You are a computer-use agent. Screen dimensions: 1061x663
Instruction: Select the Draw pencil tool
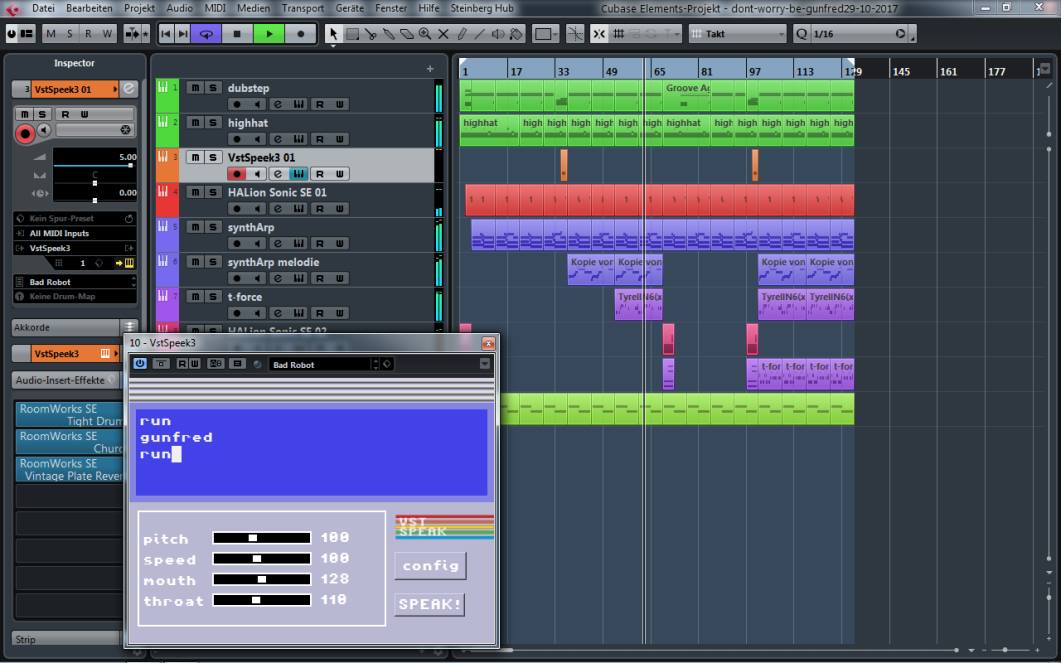point(461,34)
